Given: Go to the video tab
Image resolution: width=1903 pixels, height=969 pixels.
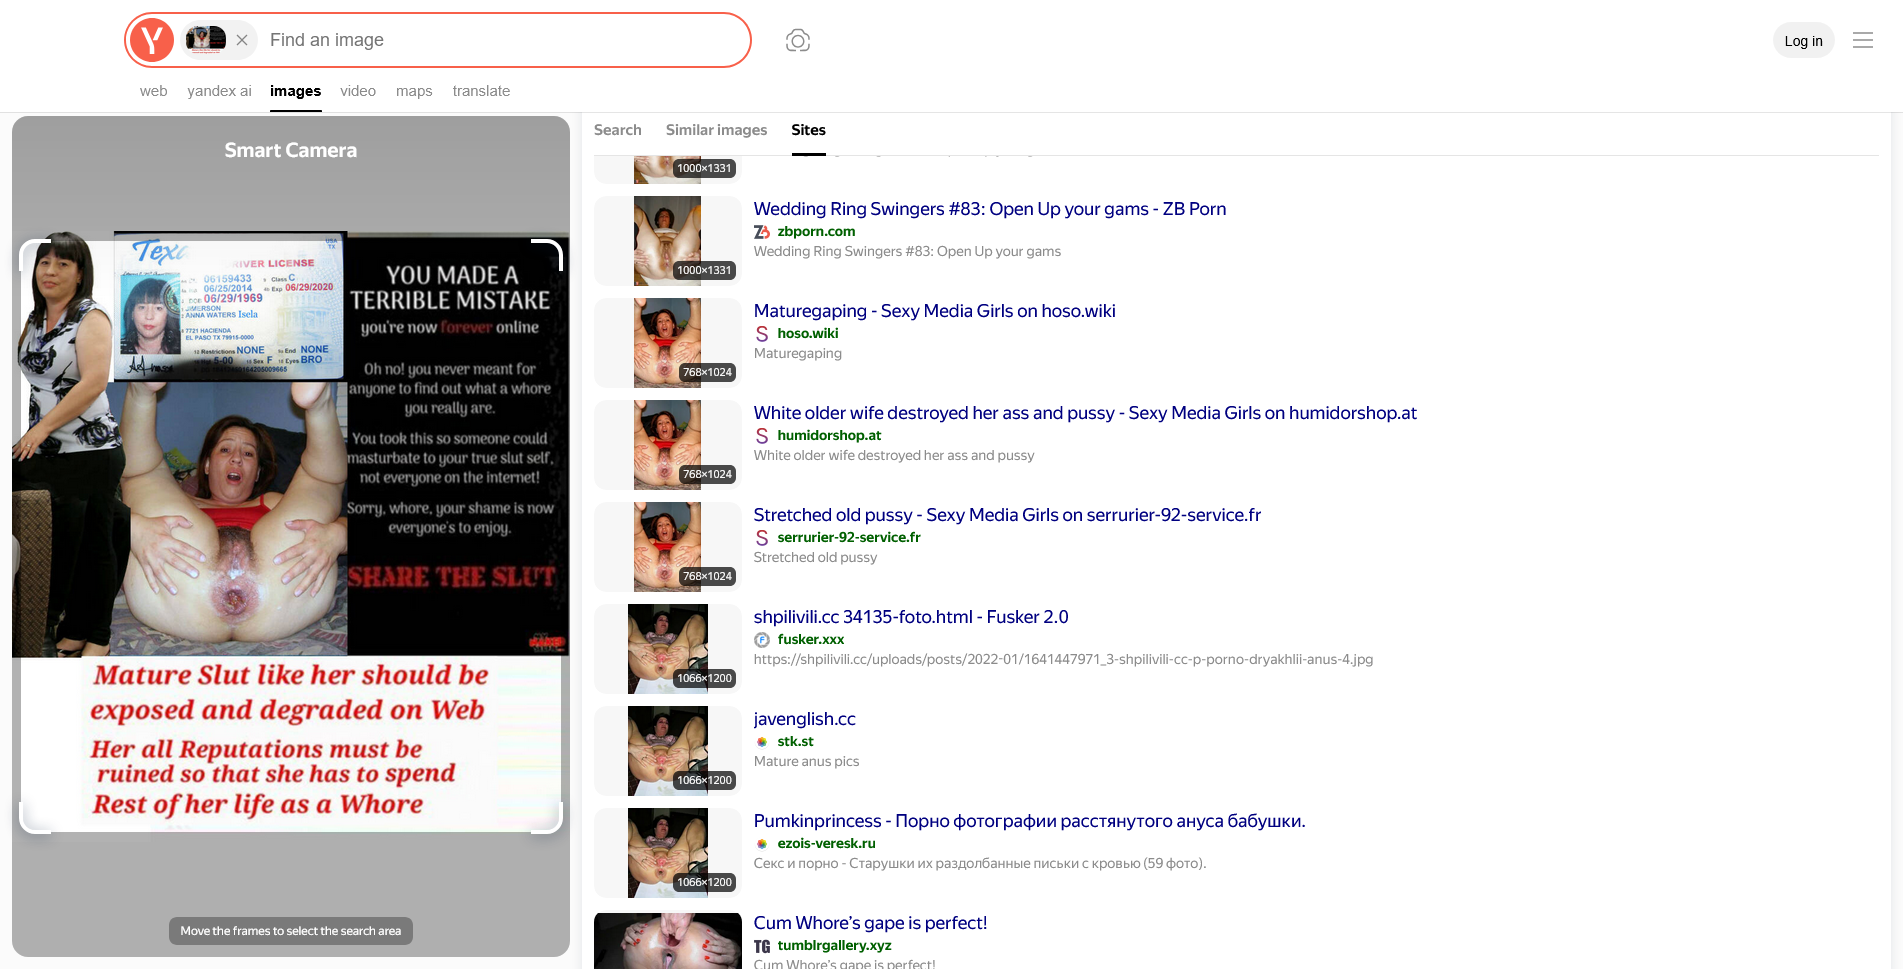Looking at the screenshot, I should pos(357,91).
